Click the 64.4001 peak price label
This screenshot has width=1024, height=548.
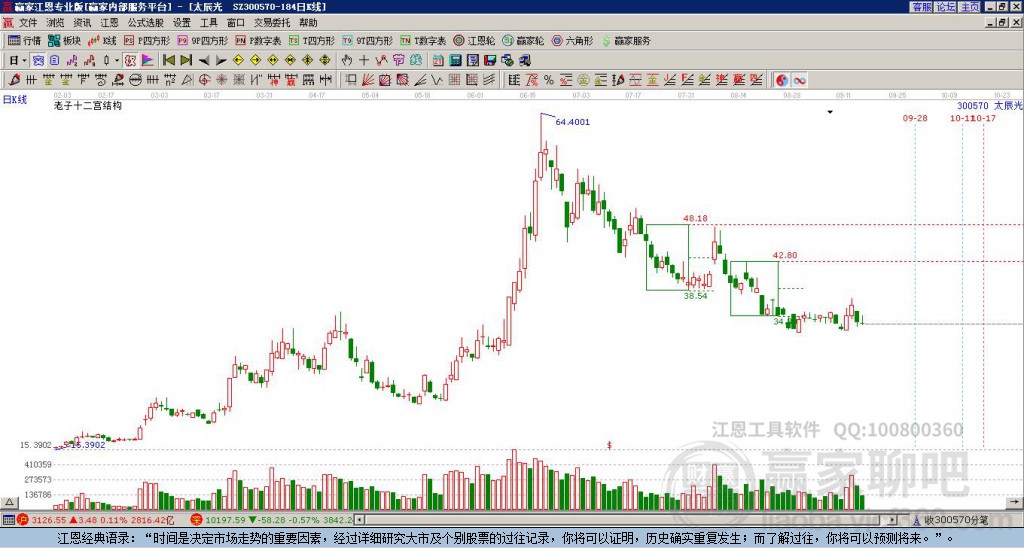(x=573, y=121)
